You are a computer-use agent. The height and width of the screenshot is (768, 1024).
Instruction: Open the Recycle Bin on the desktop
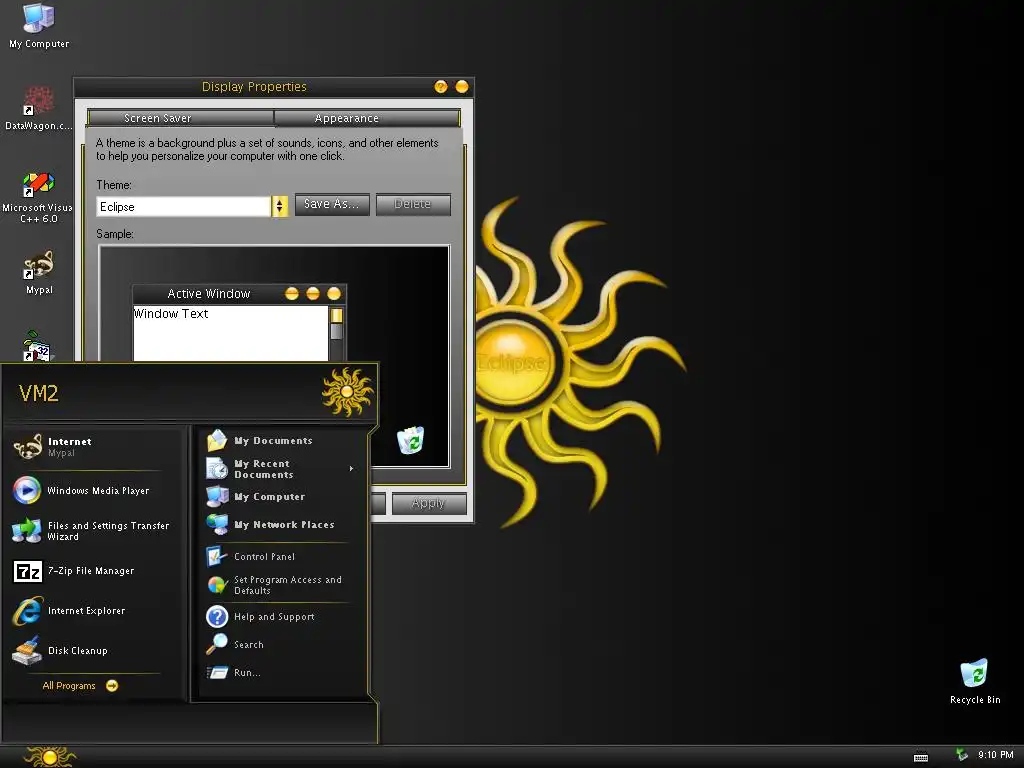click(974, 681)
